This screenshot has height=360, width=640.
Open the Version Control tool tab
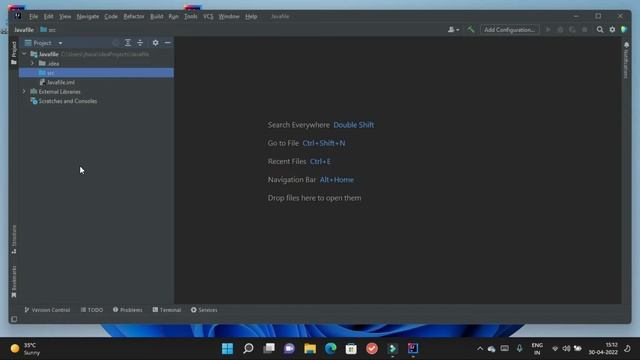(x=47, y=310)
